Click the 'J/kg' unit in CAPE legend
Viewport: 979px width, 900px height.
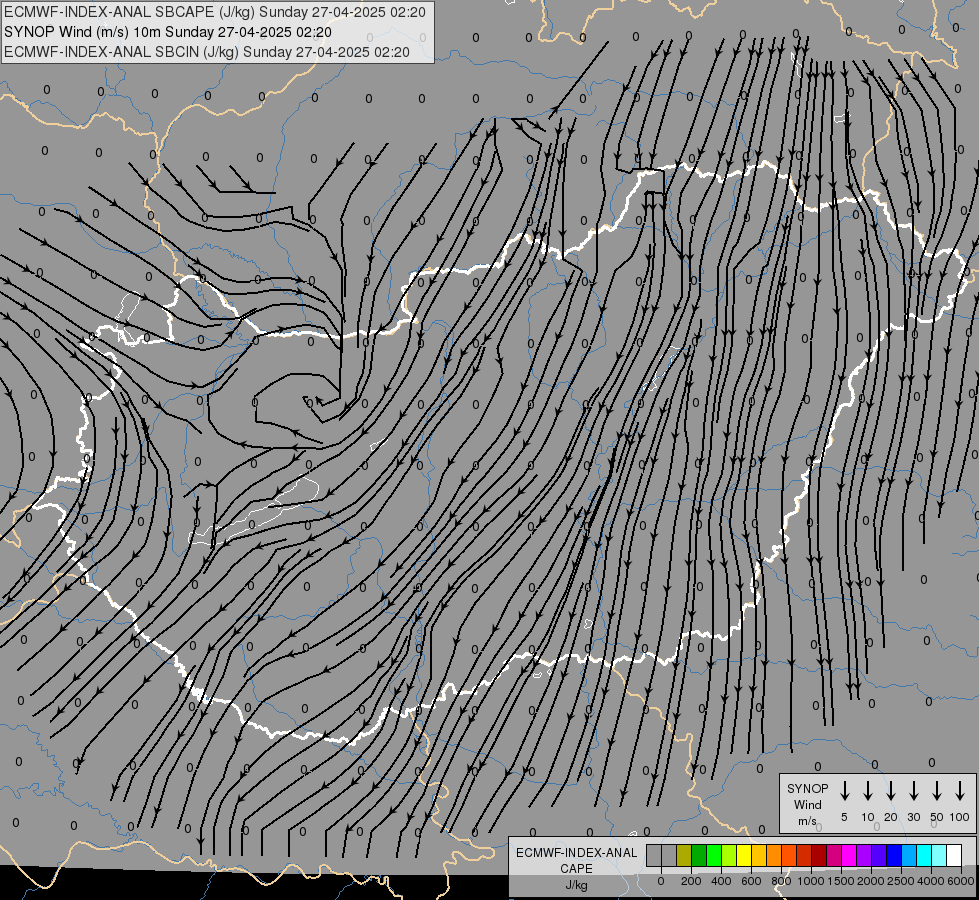(576, 885)
